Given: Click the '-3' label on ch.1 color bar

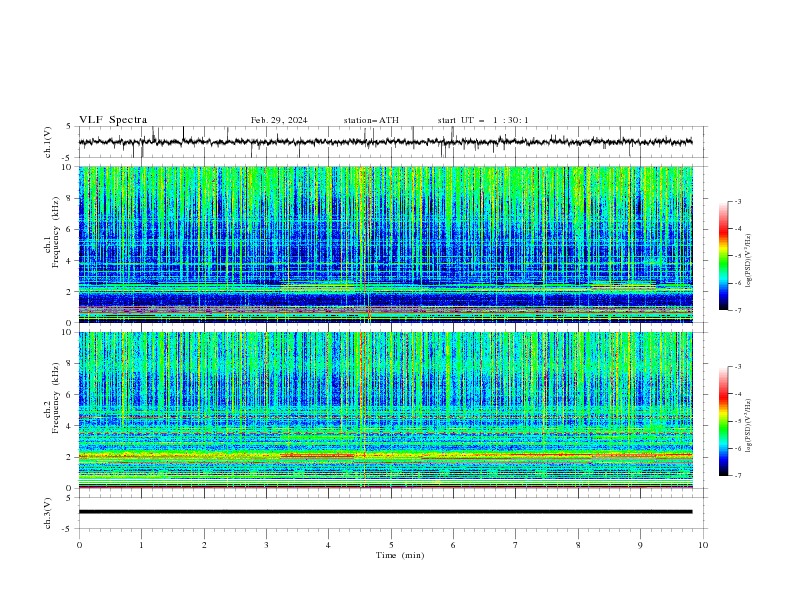Looking at the screenshot, I should pyautogui.click(x=738, y=201).
